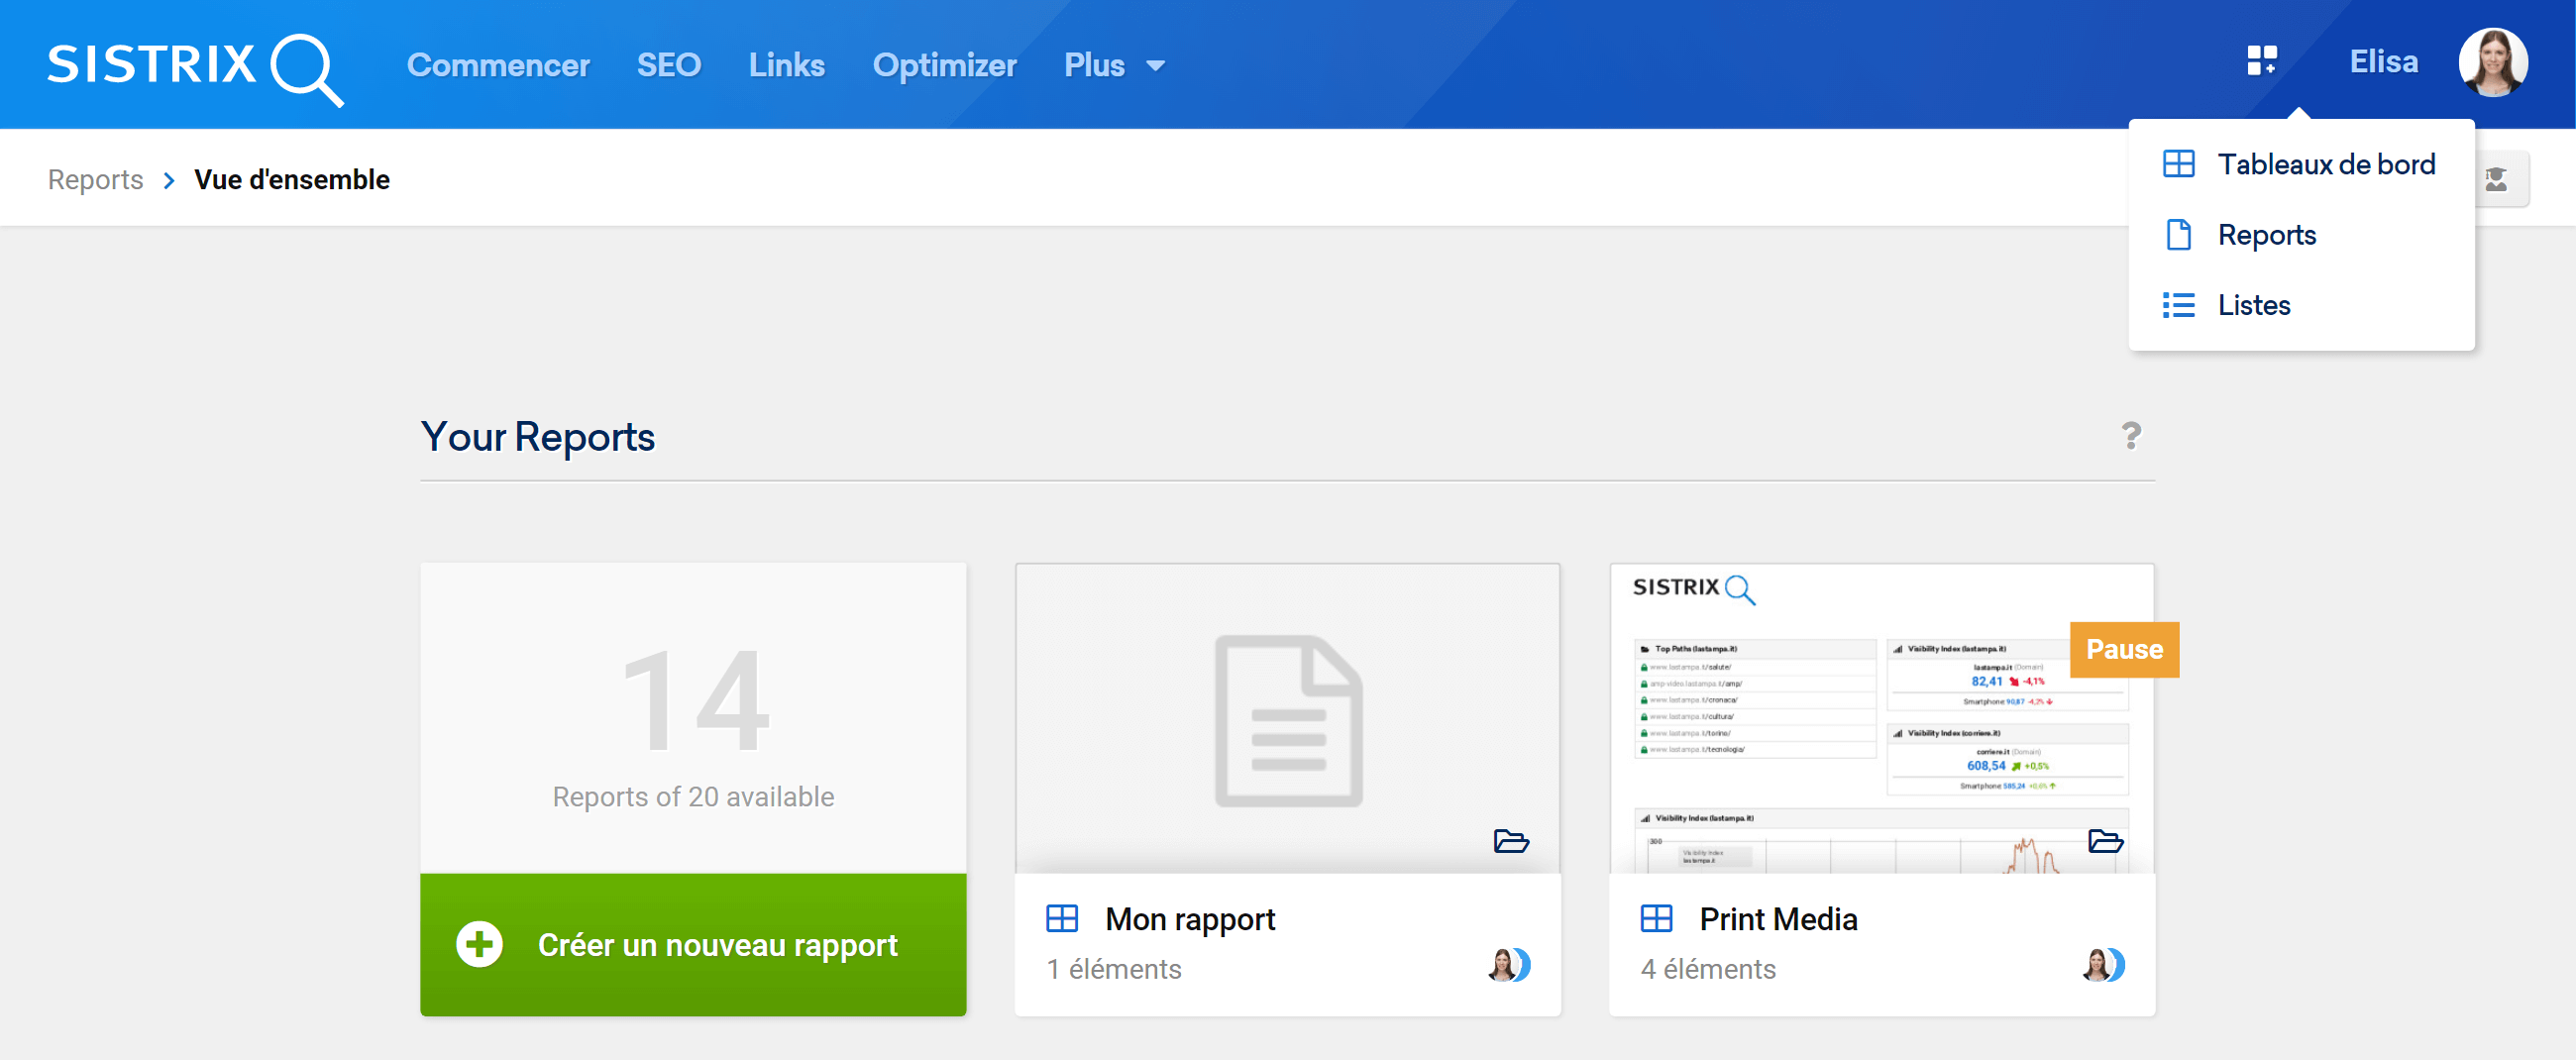Viewport: 2576px width, 1060px height.
Task: Click the grid icon beside Mon rapport
Action: coord(1061,918)
